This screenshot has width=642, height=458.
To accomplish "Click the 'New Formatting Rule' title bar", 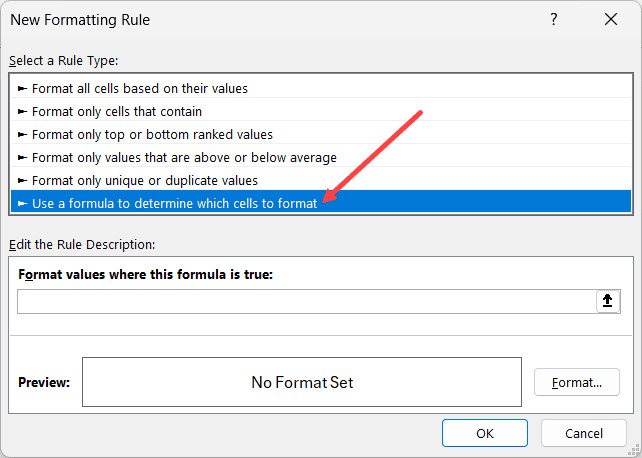I will (x=200, y=19).
